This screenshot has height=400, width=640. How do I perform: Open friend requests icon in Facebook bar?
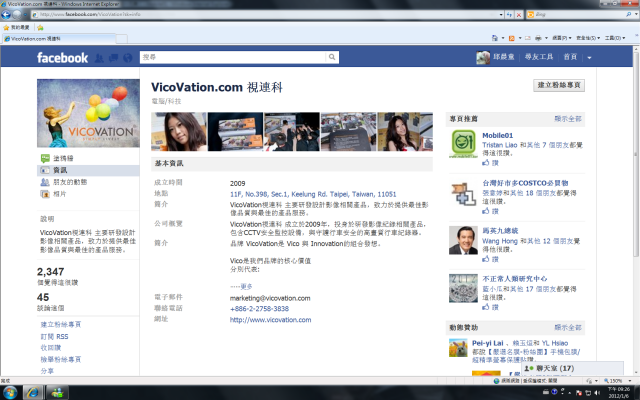[99, 58]
